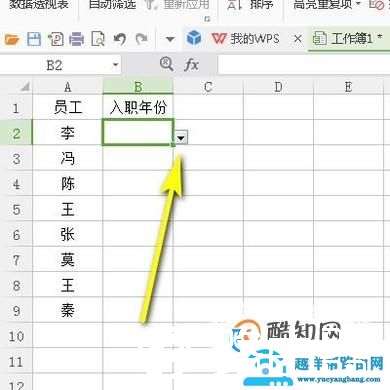Select column D header

pyautogui.click(x=278, y=87)
